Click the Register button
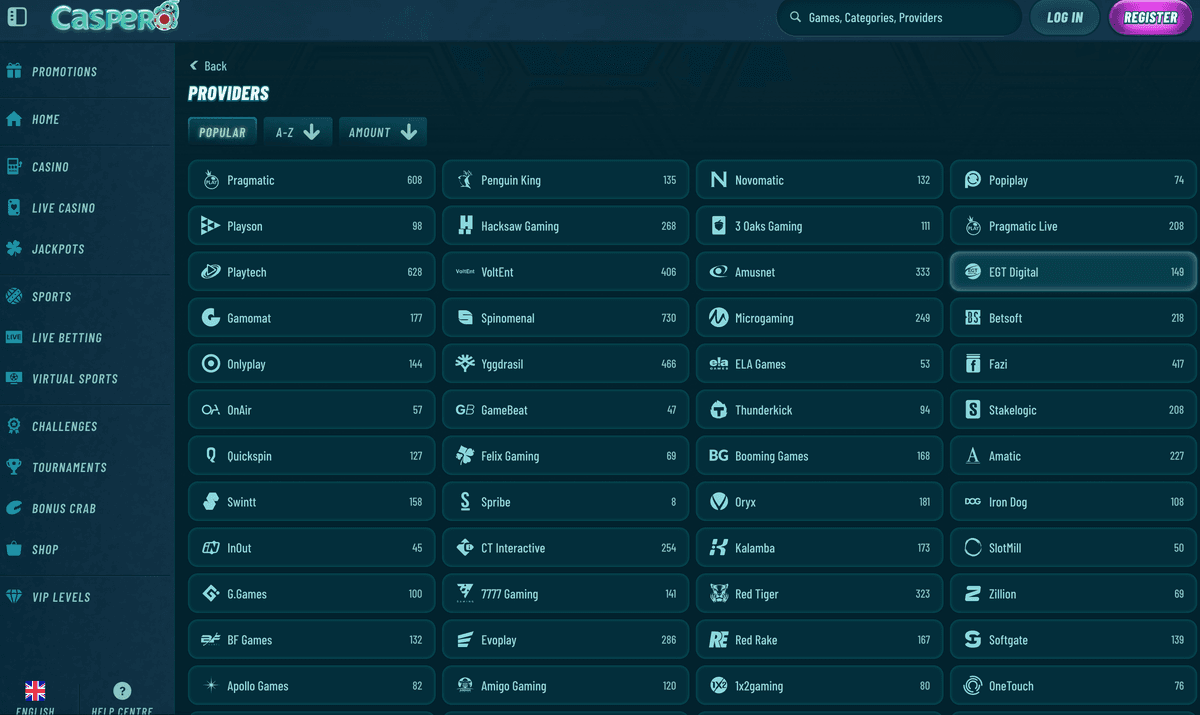 [1150, 18]
